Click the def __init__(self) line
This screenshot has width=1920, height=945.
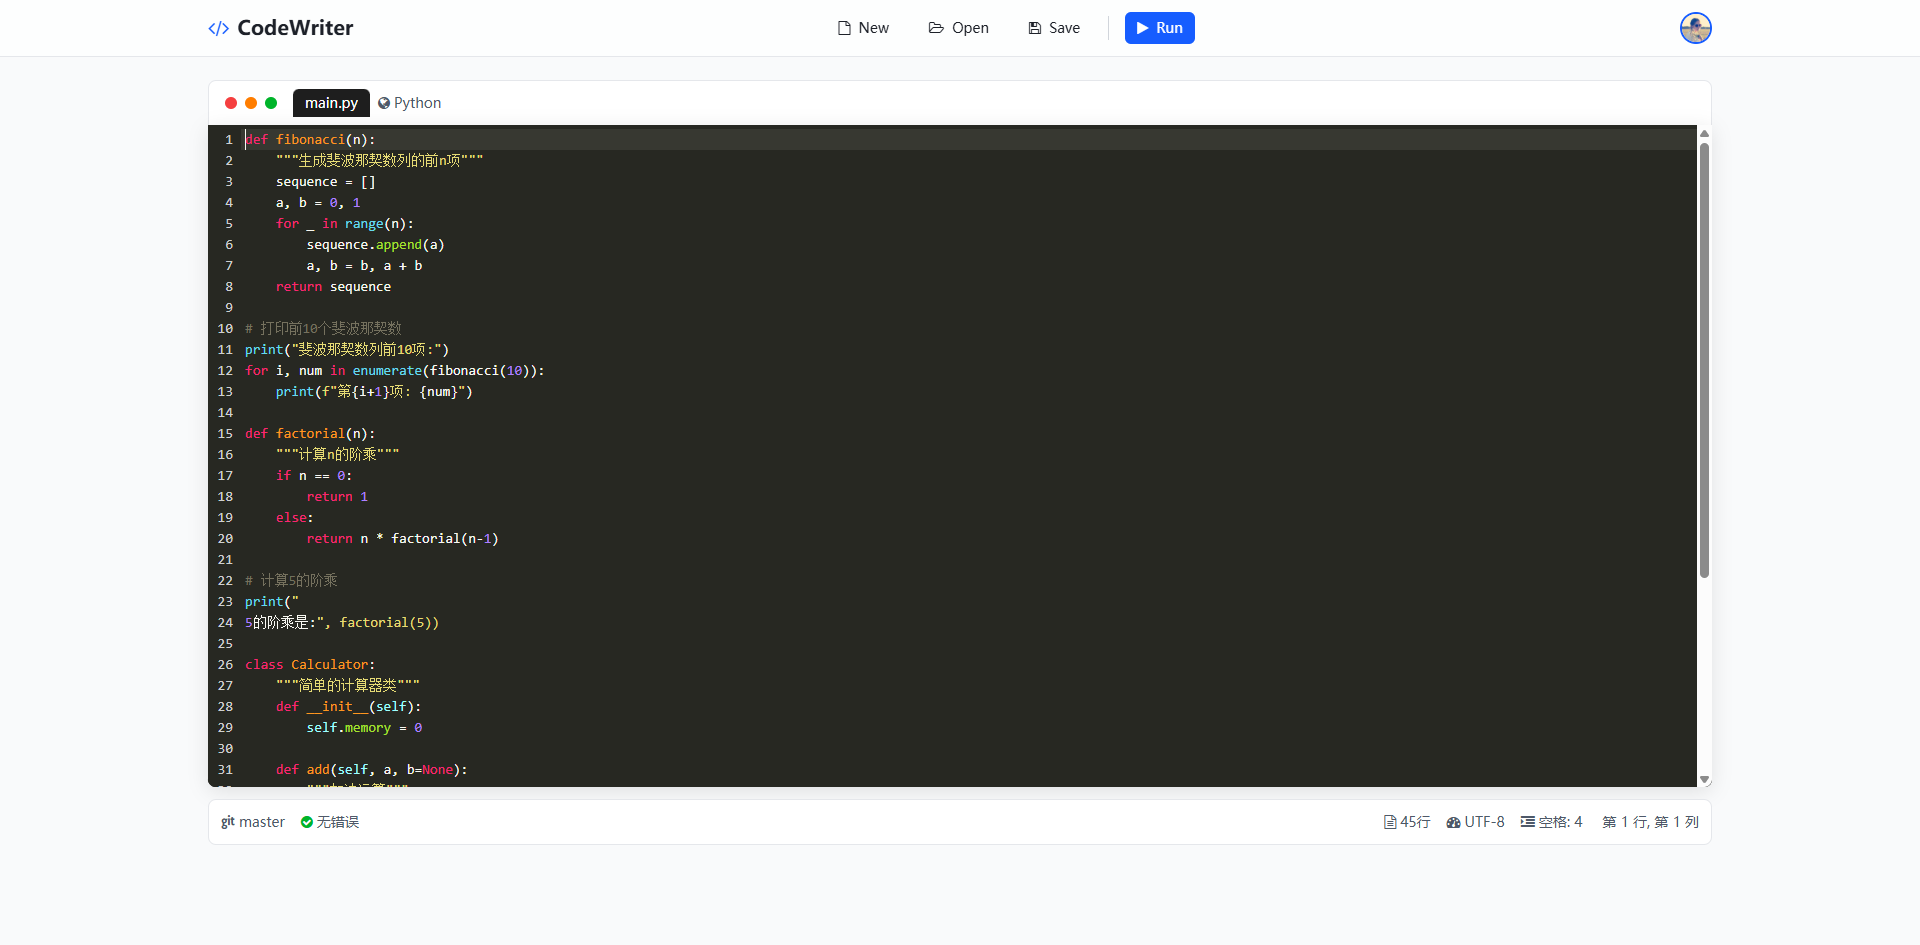tap(349, 707)
